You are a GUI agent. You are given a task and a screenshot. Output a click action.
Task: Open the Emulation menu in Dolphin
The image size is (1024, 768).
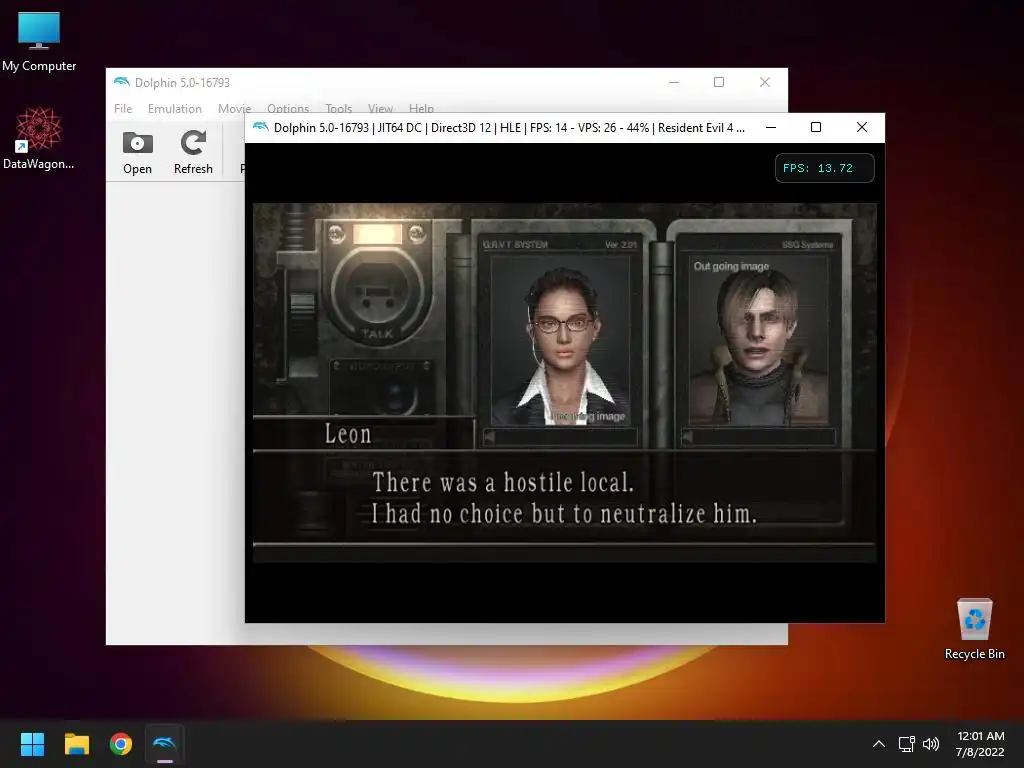tap(174, 108)
